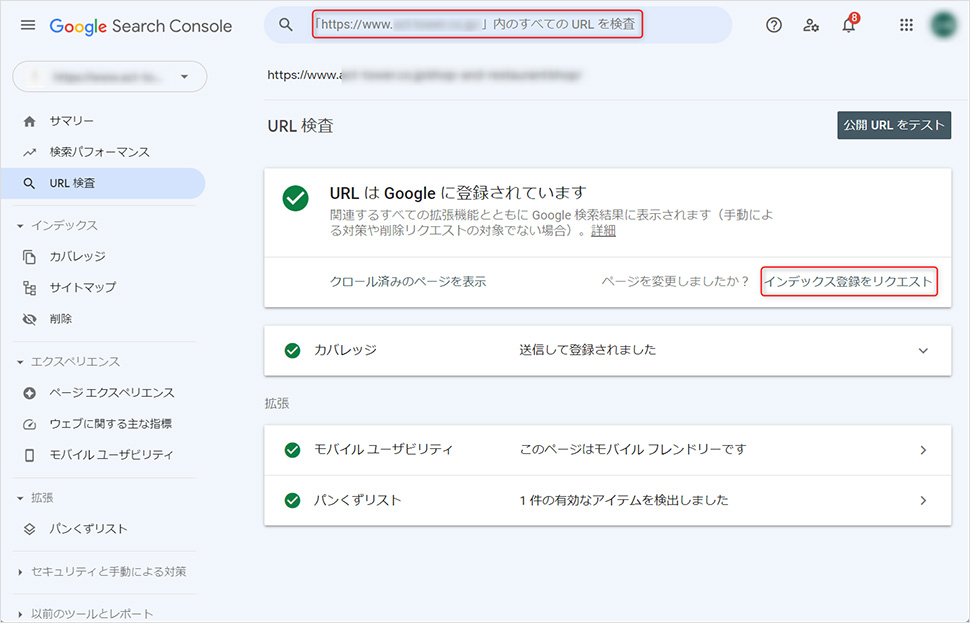The image size is (970, 623).
Task: Click green check beside URL は Google に登録されています
Action: pyautogui.click(x=296, y=198)
